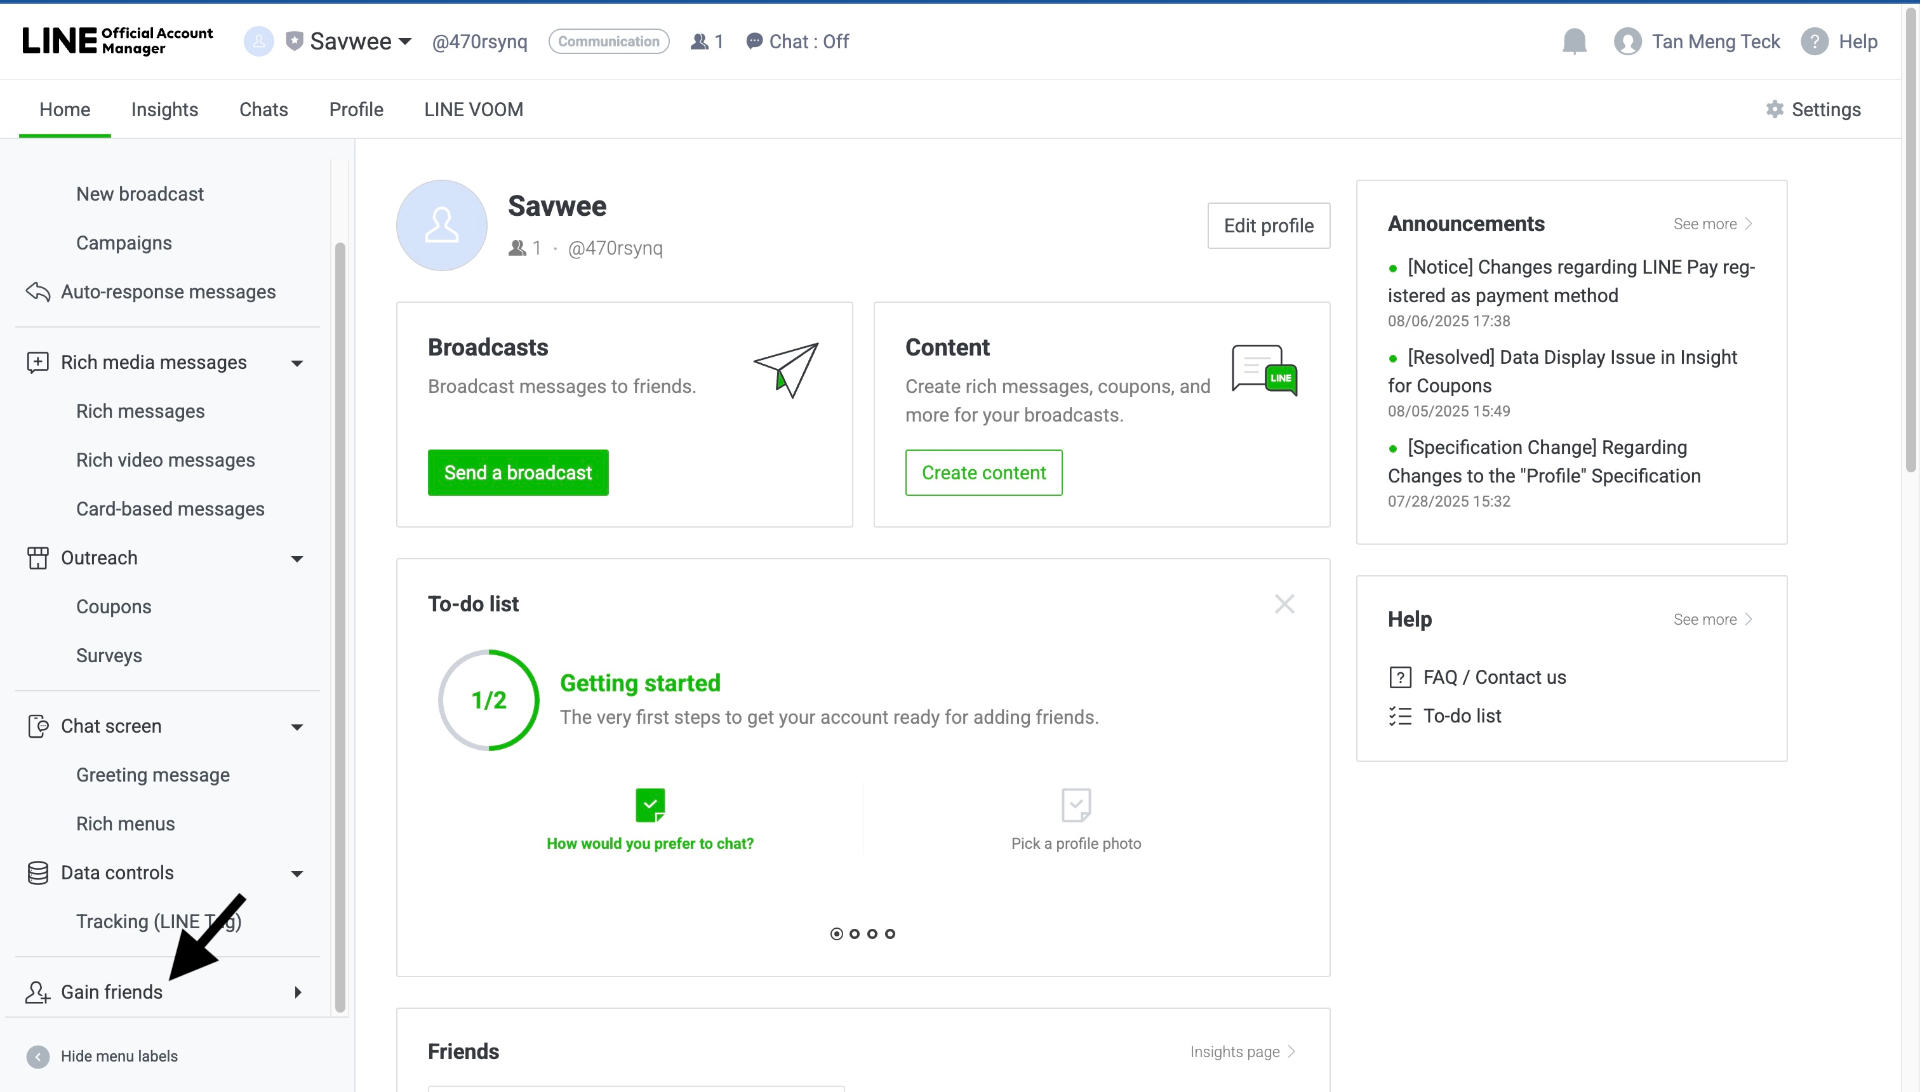Open Rich messages in sidebar

pyautogui.click(x=140, y=411)
